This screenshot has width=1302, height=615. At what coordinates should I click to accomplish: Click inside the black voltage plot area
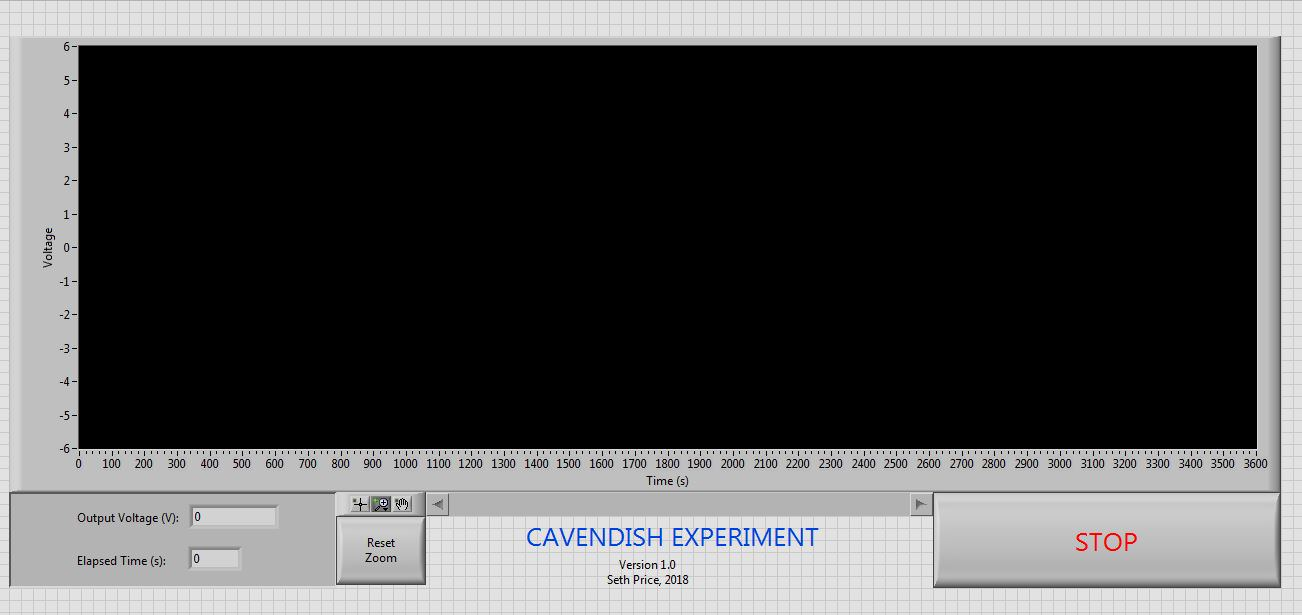click(x=667, y=247)
